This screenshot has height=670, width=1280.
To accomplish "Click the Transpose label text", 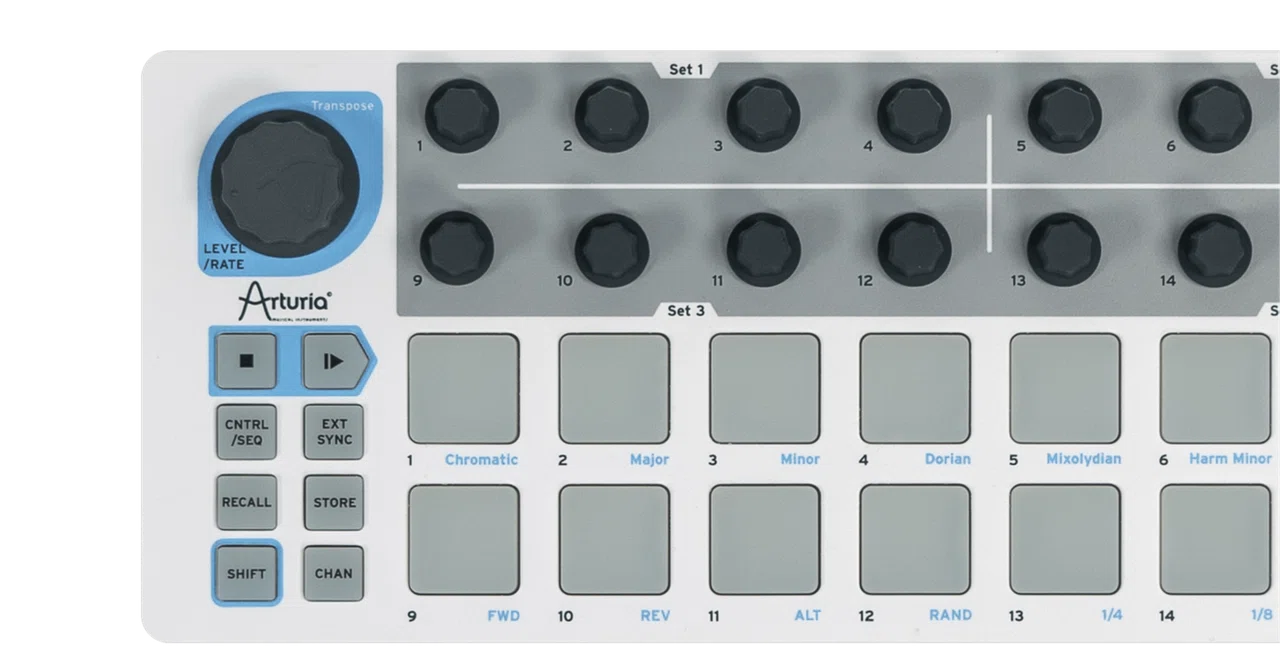I will pos(342,106).
